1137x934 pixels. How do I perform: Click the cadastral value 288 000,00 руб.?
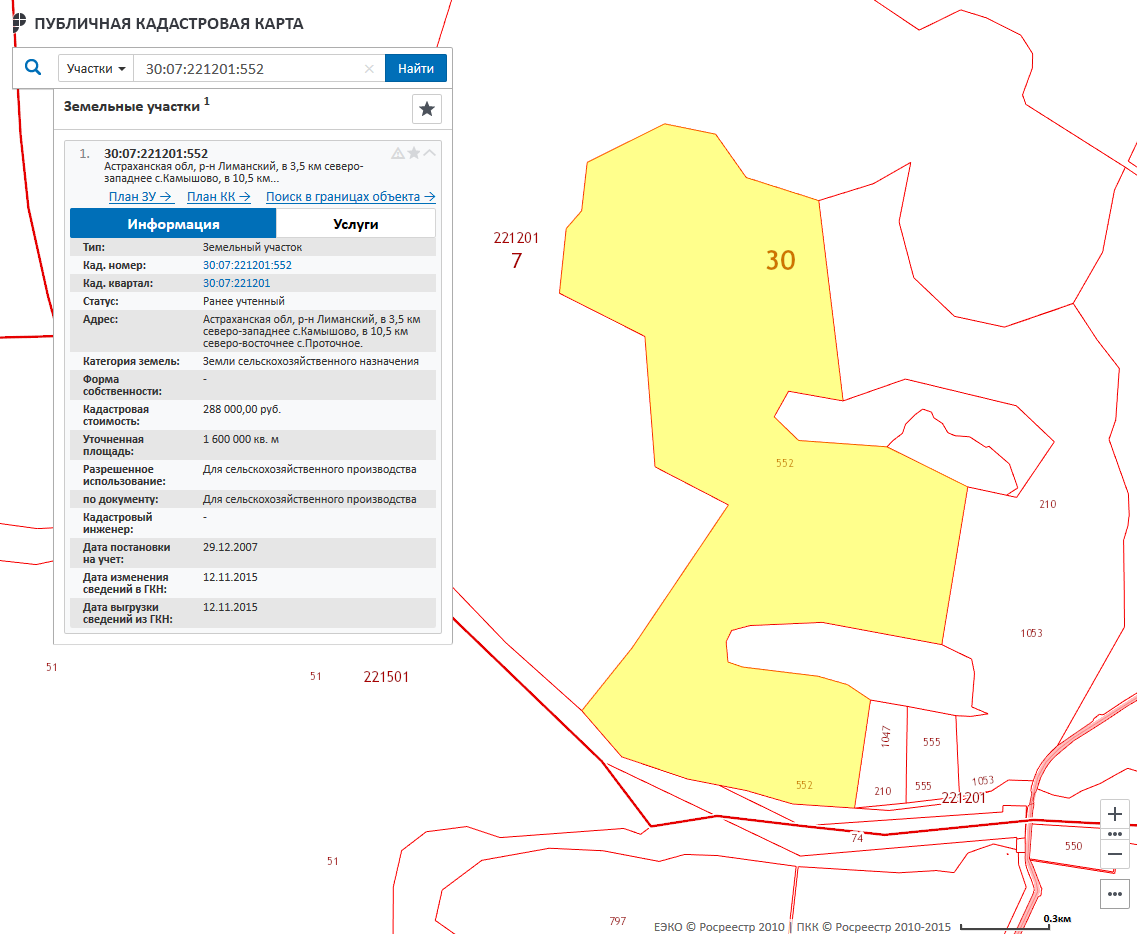[x=241, y=409]
